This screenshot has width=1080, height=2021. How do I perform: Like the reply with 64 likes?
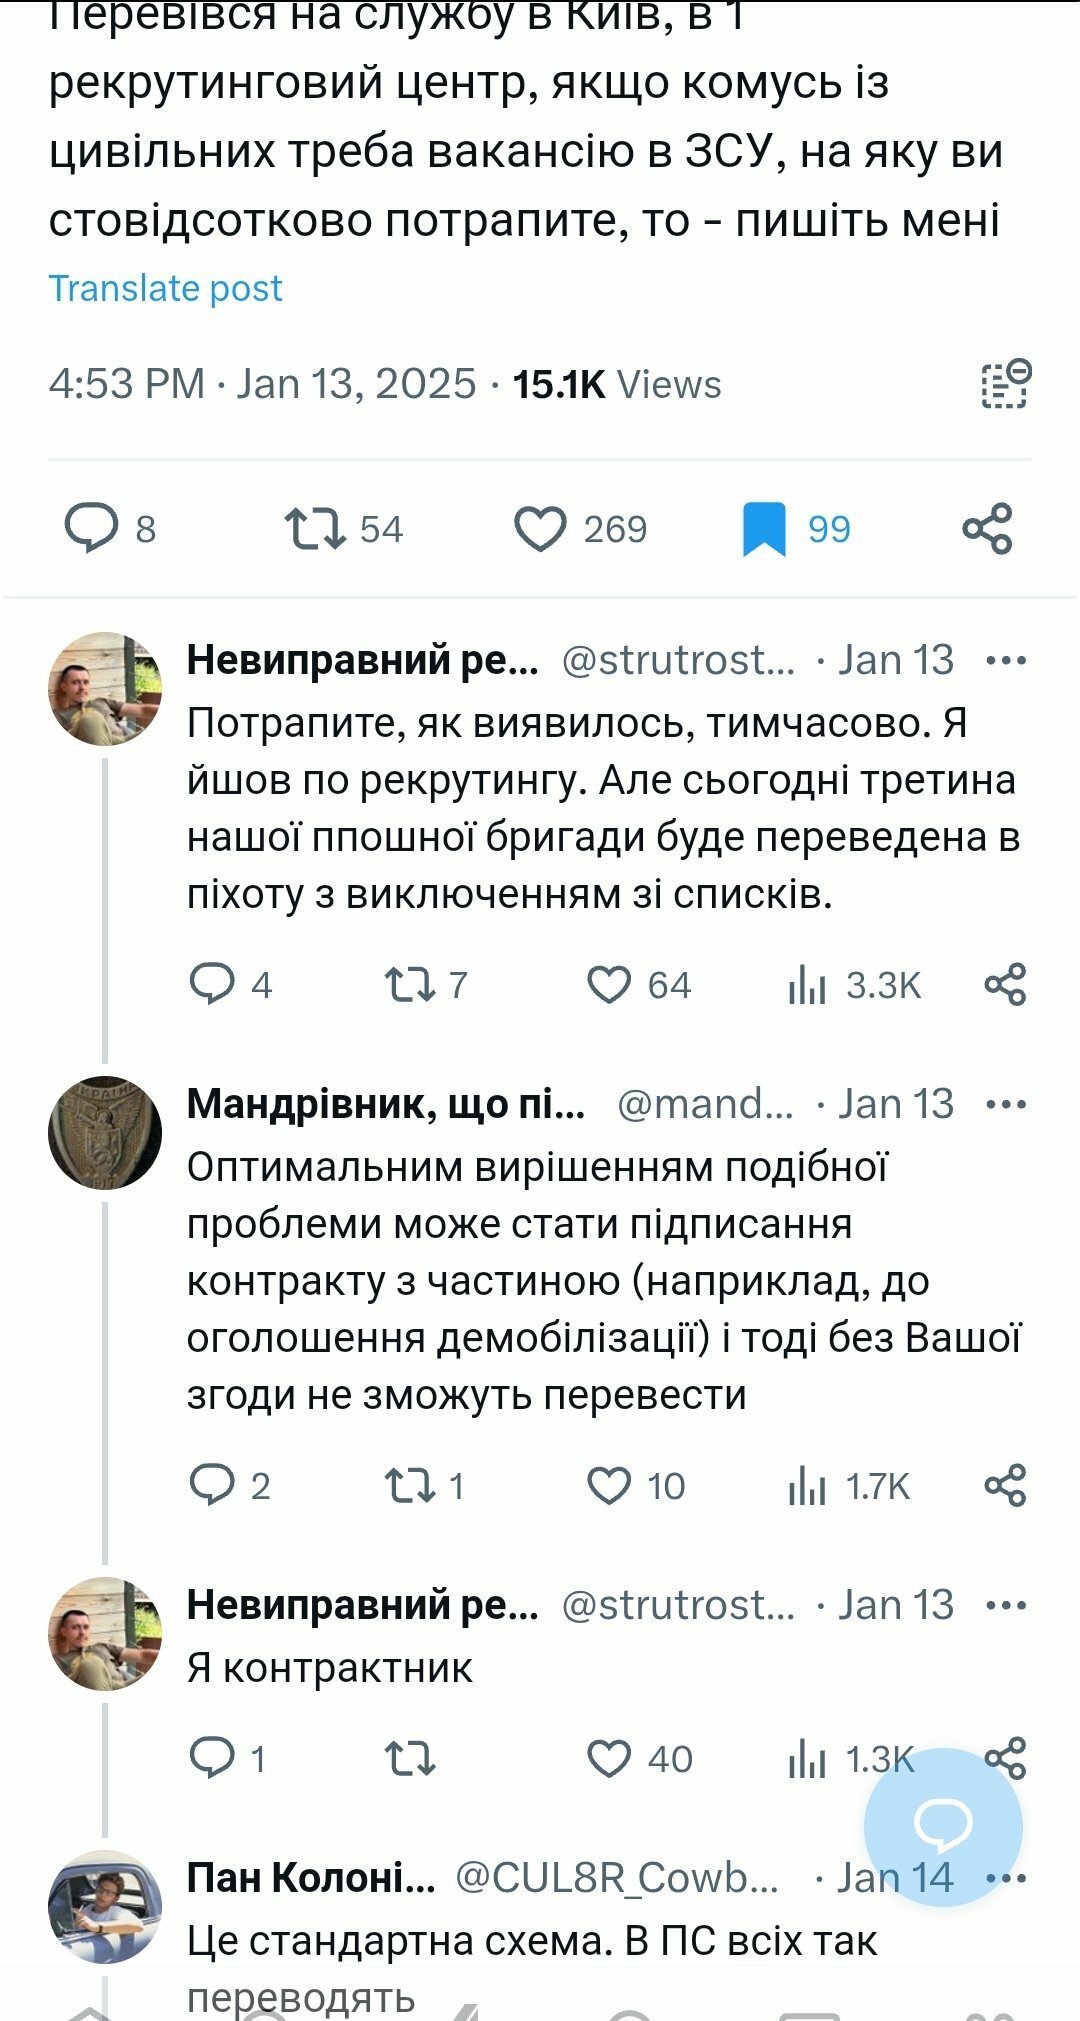click(609, 985)
